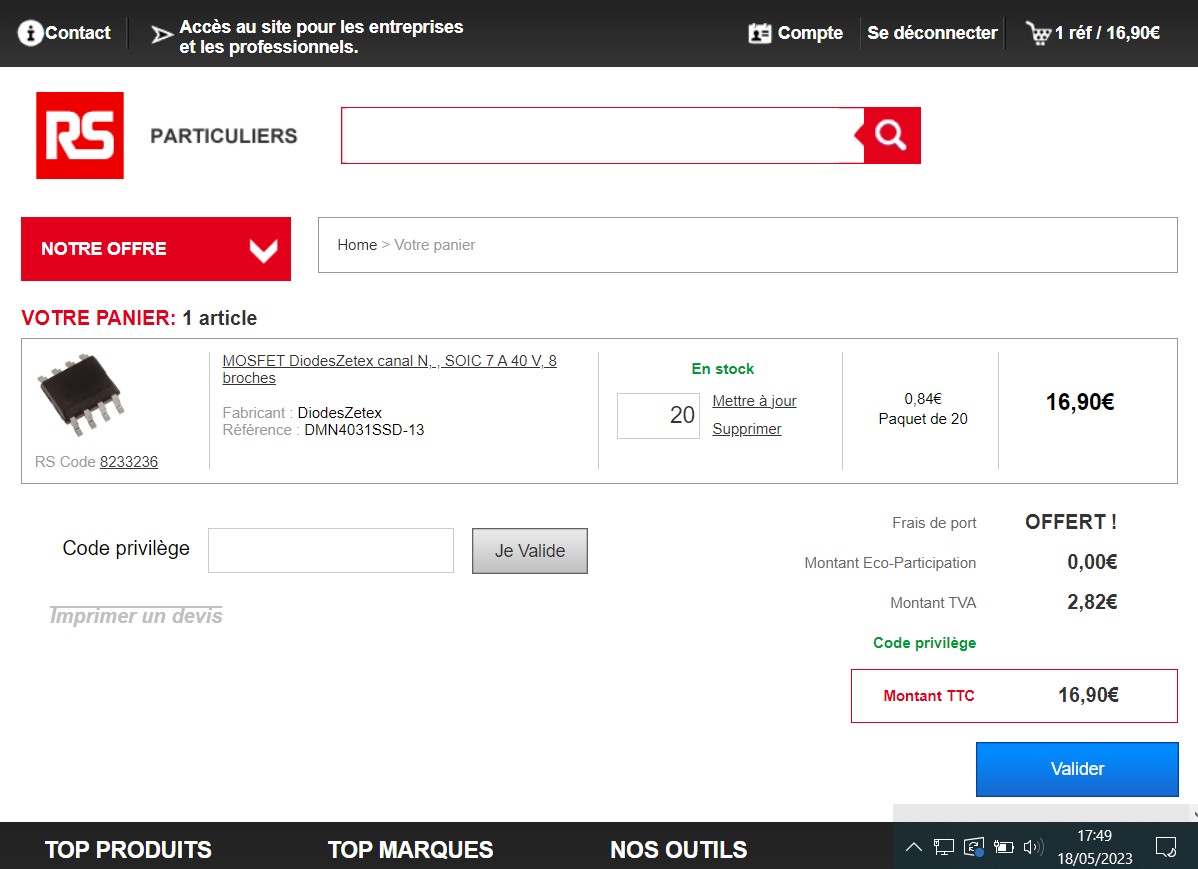This screenshot has width=1198, height=869.
Task: Click the red magnifier search button
Action: (x=891, y=135)
